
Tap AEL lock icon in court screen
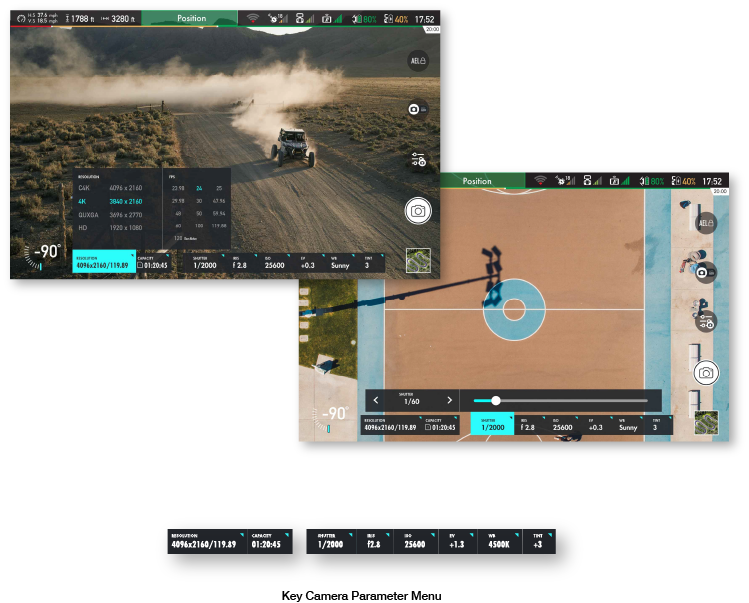(706, 223)
